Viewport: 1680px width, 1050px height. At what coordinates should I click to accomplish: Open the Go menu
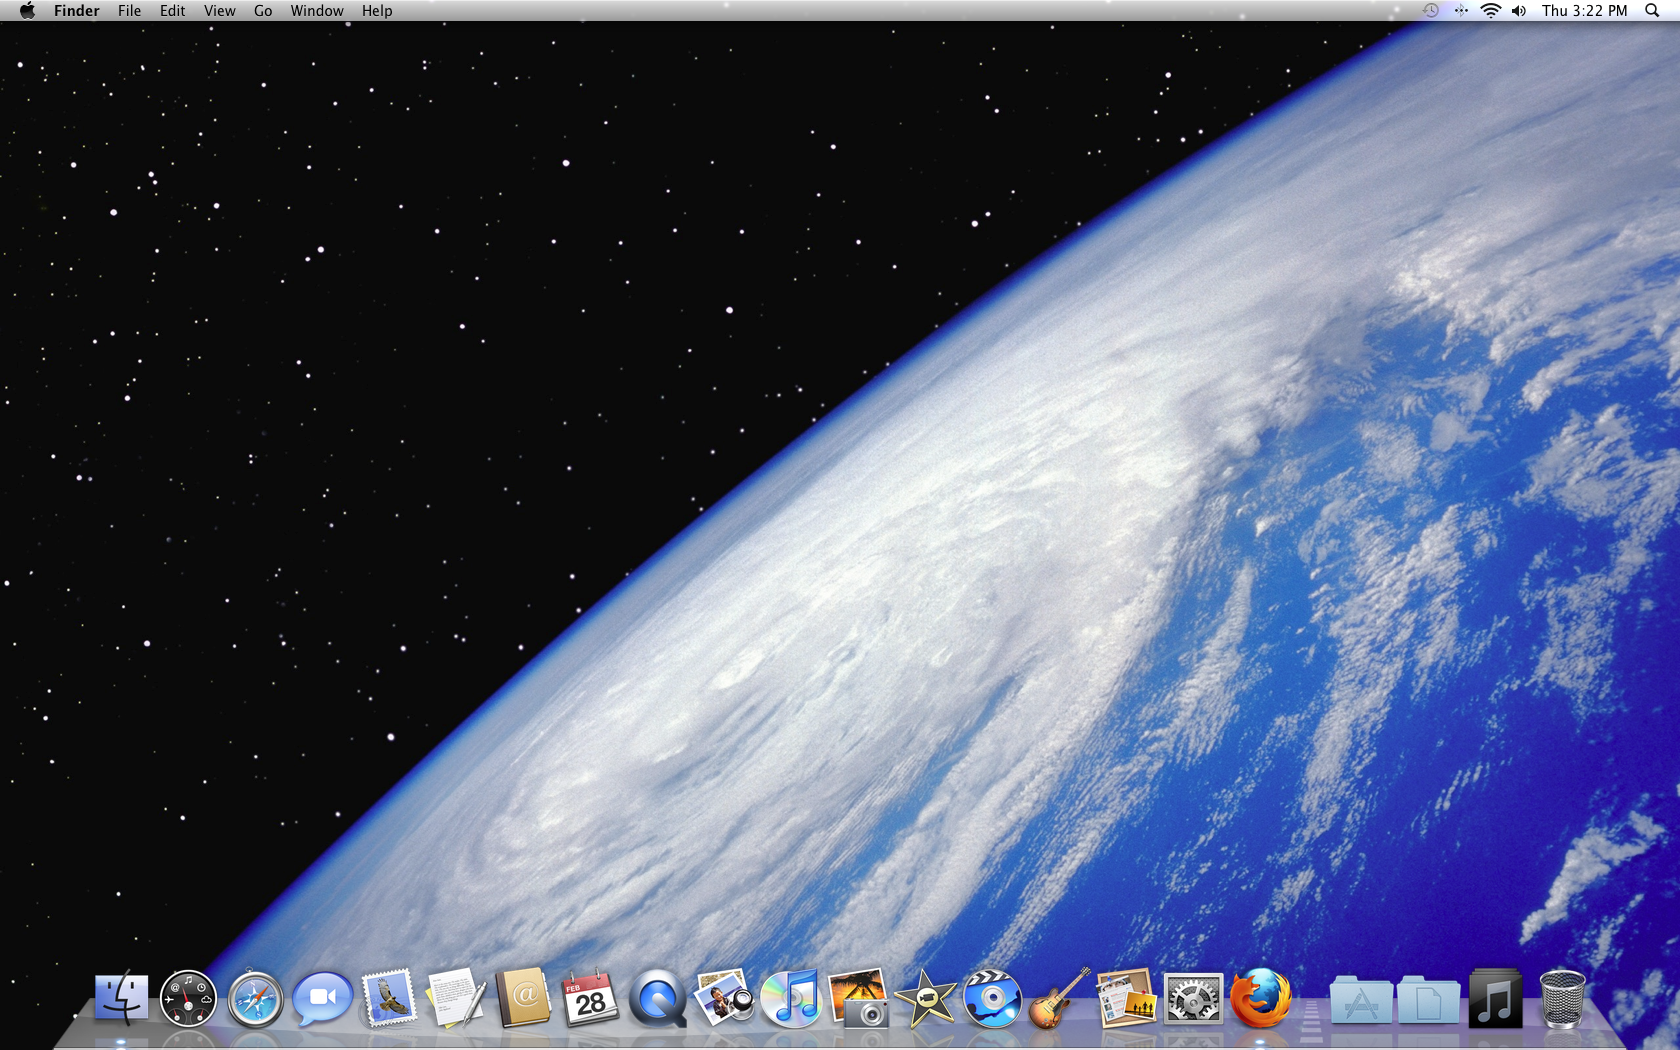[263, 10]
